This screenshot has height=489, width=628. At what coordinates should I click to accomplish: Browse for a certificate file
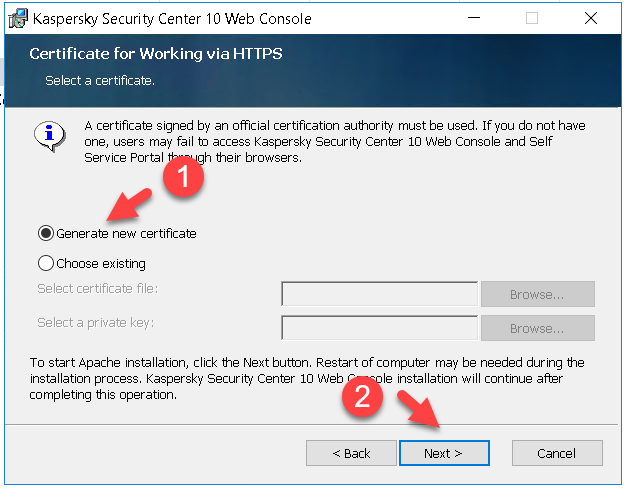click(x=537, y=294)
